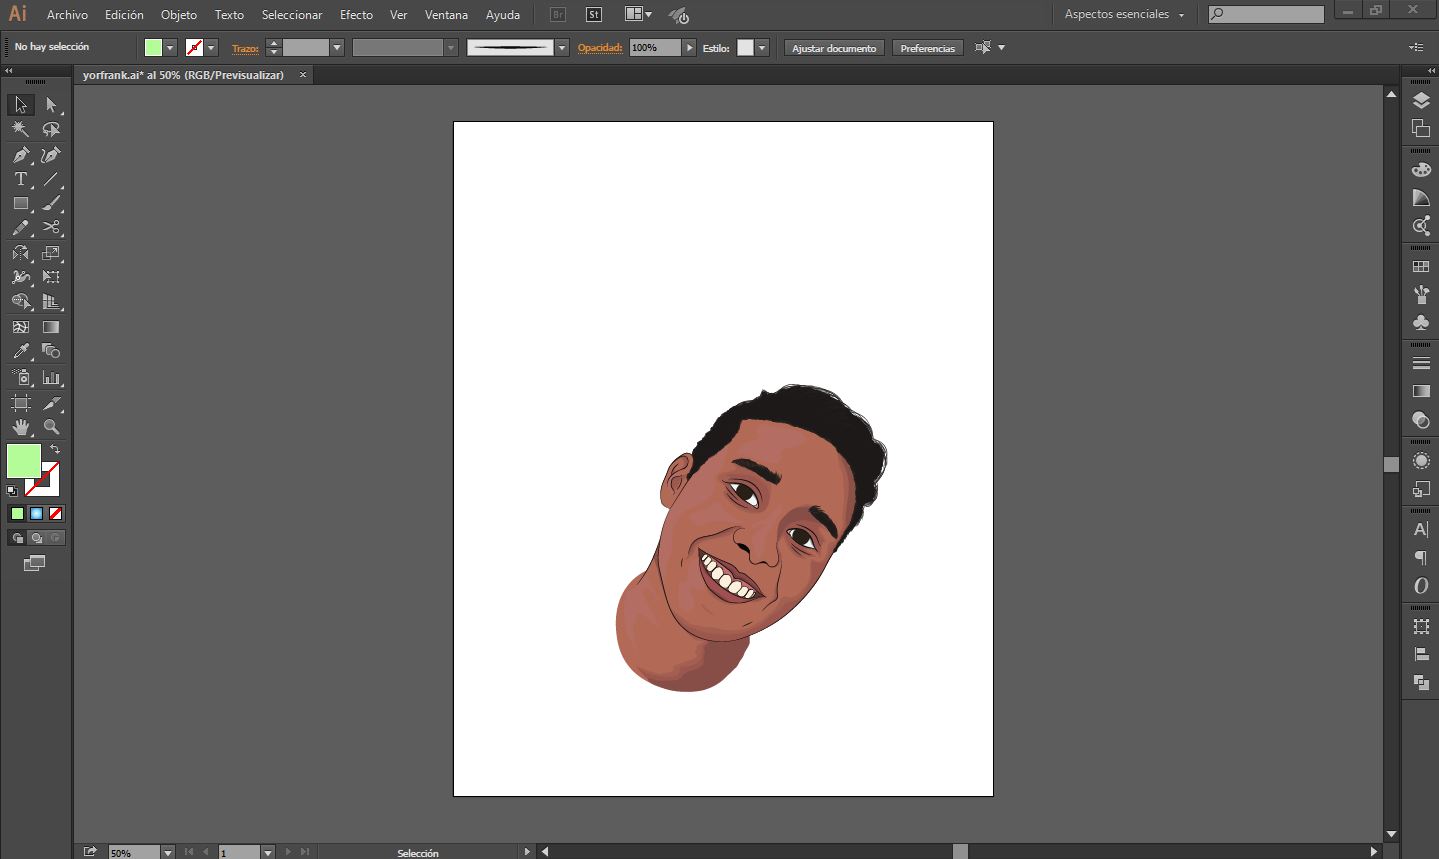Click the opacity 100% input field

click(x=655, y=48)
